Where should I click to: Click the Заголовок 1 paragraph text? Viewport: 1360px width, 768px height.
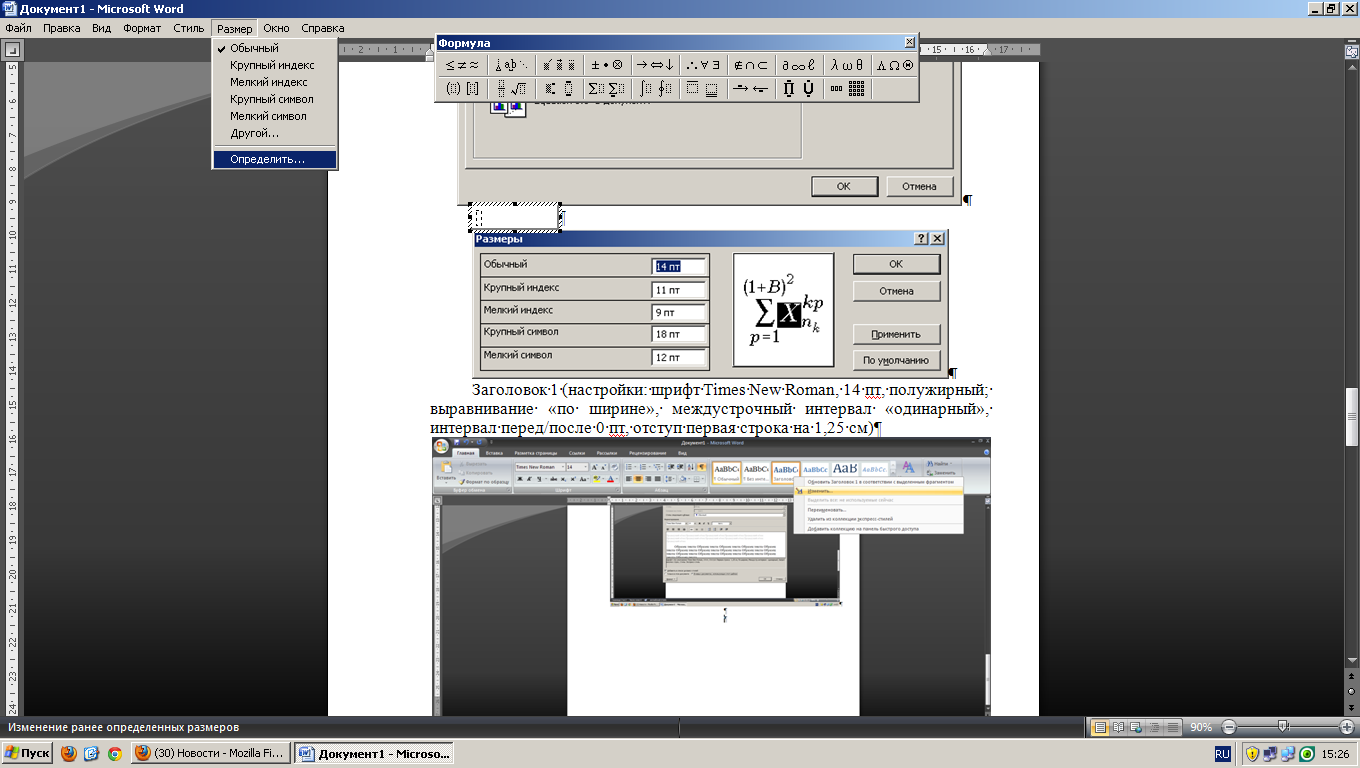tap(711, 409)
